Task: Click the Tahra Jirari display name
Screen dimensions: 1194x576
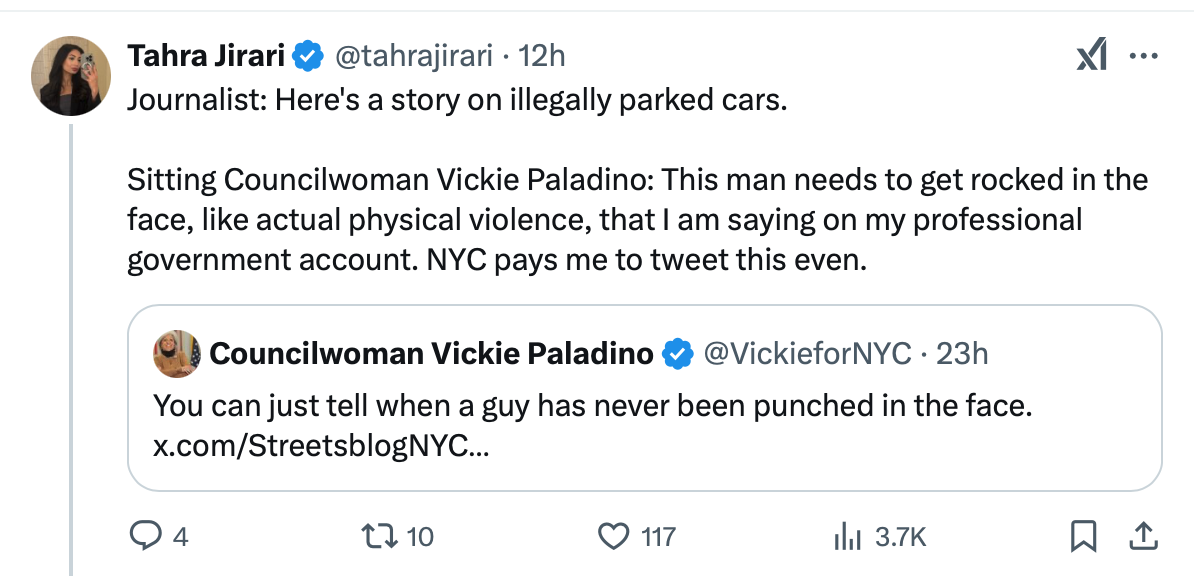Action: pyautogui.click(x=207, y=57)
